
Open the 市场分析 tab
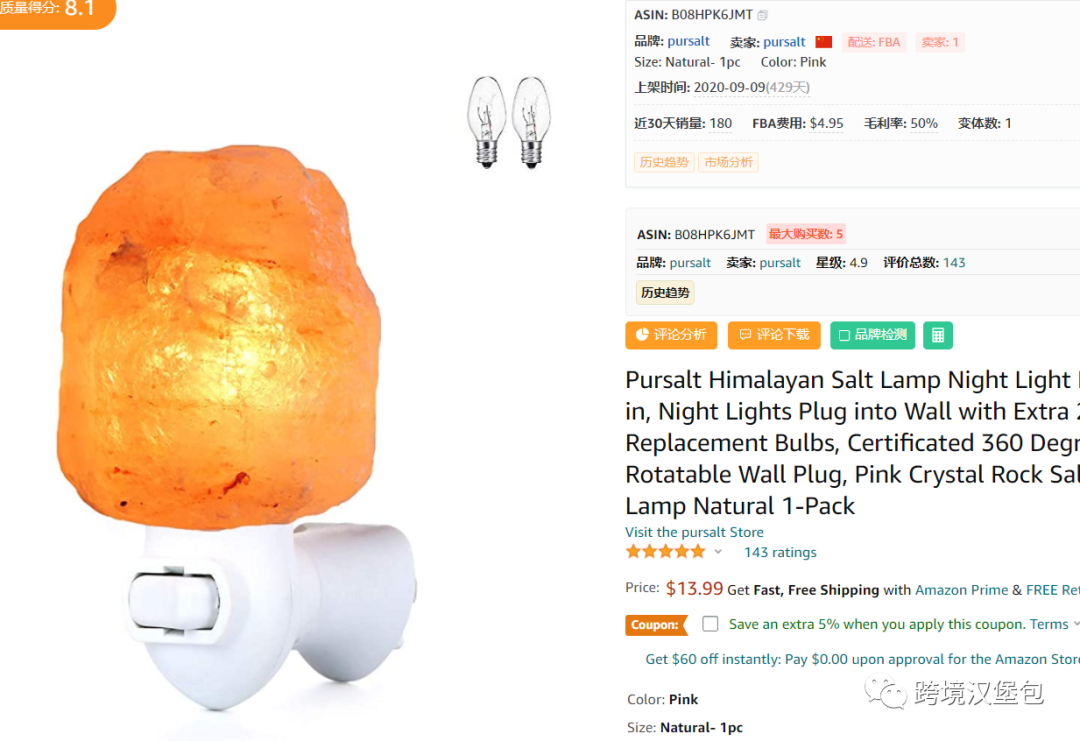coord(728,163)
